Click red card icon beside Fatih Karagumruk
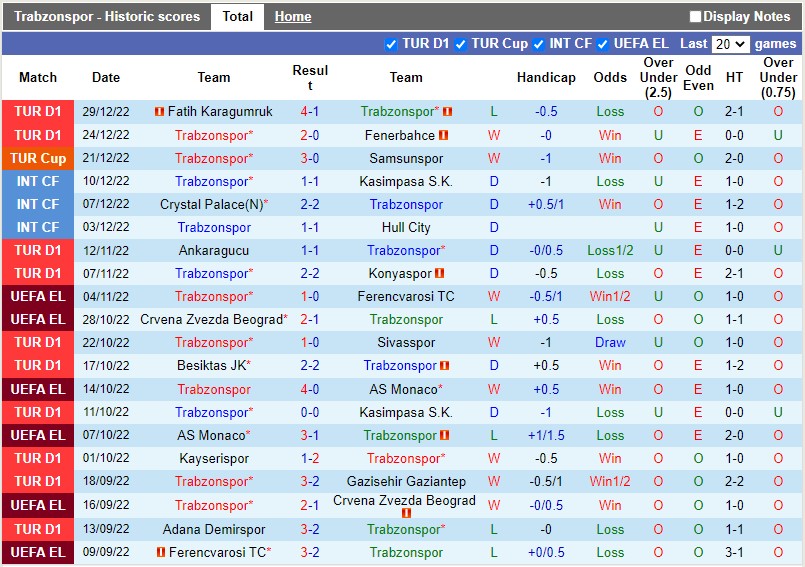Image resolution: width=805 pixels, height=567 pixels. pos(159,111)
